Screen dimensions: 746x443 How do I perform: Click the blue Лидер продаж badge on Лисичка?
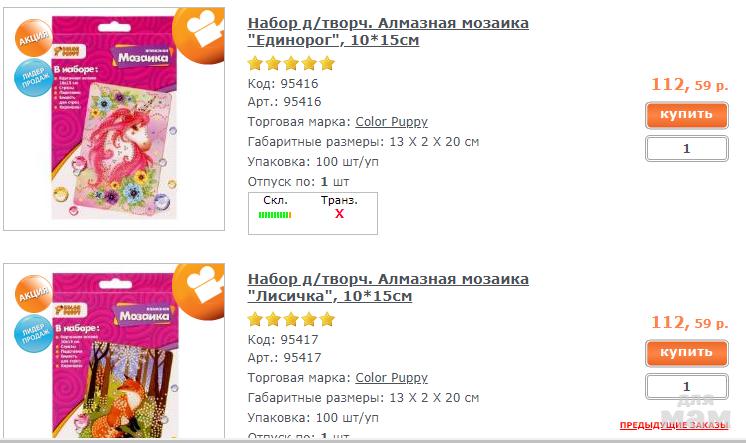(33, 333)
